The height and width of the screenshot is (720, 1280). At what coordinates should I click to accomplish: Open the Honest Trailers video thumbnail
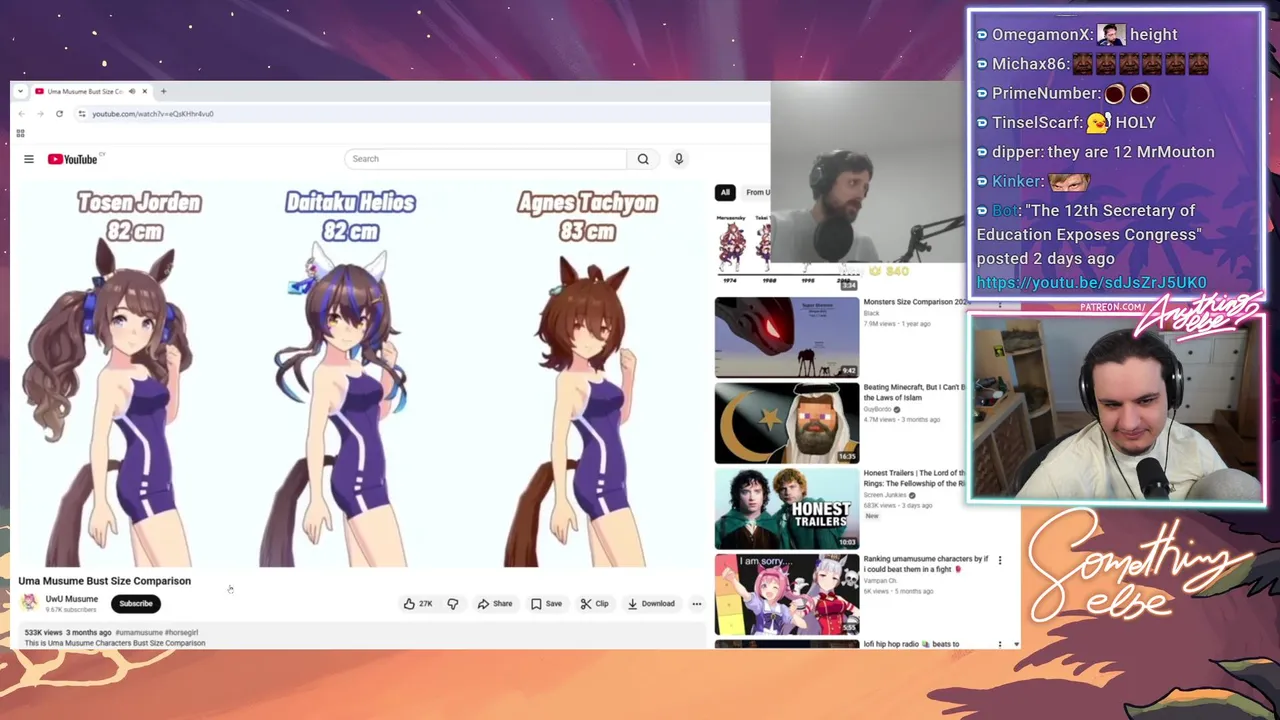pyautogui.click(x=787, y=509)
